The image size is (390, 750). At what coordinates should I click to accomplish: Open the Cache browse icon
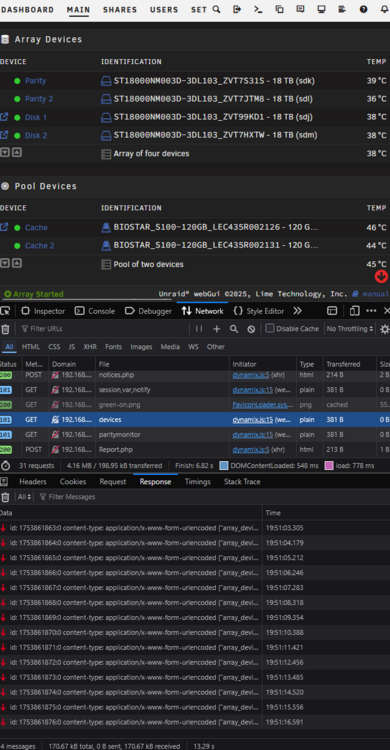point(4,227)
